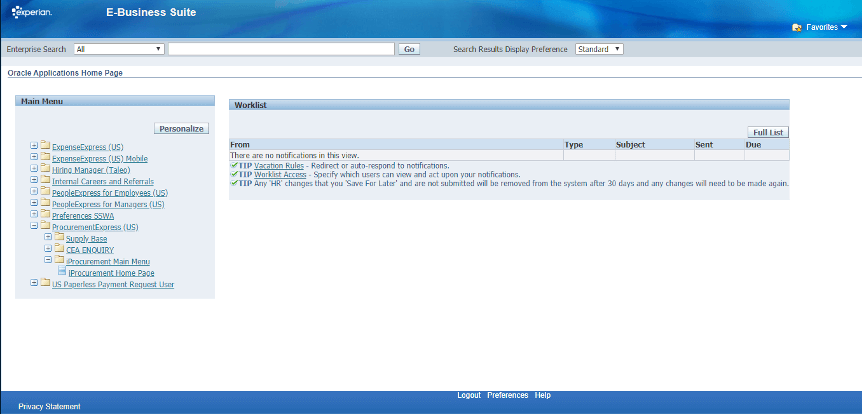Click the Hiring Manager (Taleo) folder icon
The image size is (862, 414).
click(x=45, y=169)
